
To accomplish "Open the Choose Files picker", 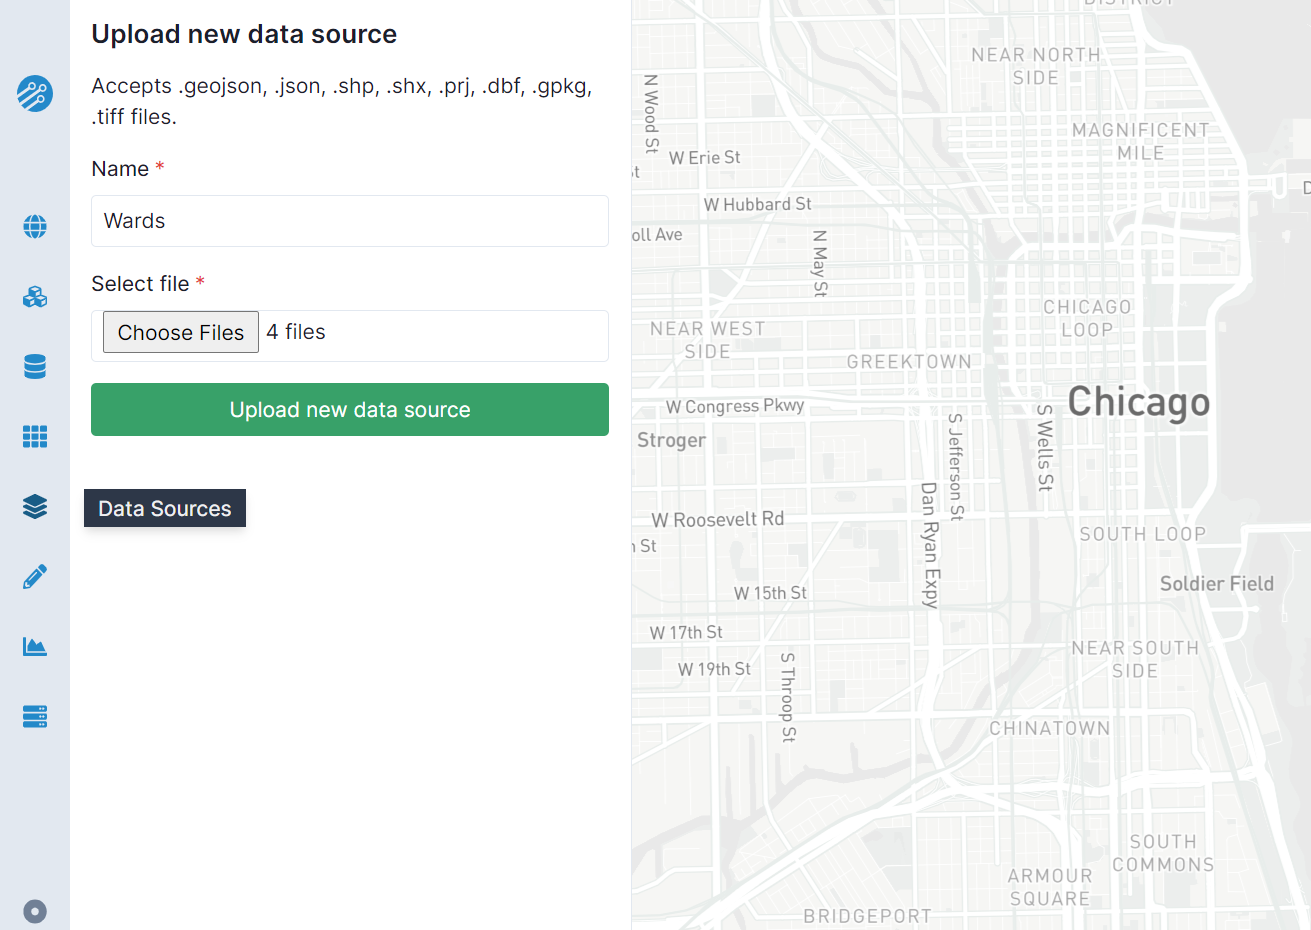I will pyautogui.click(x=180, y=332).
